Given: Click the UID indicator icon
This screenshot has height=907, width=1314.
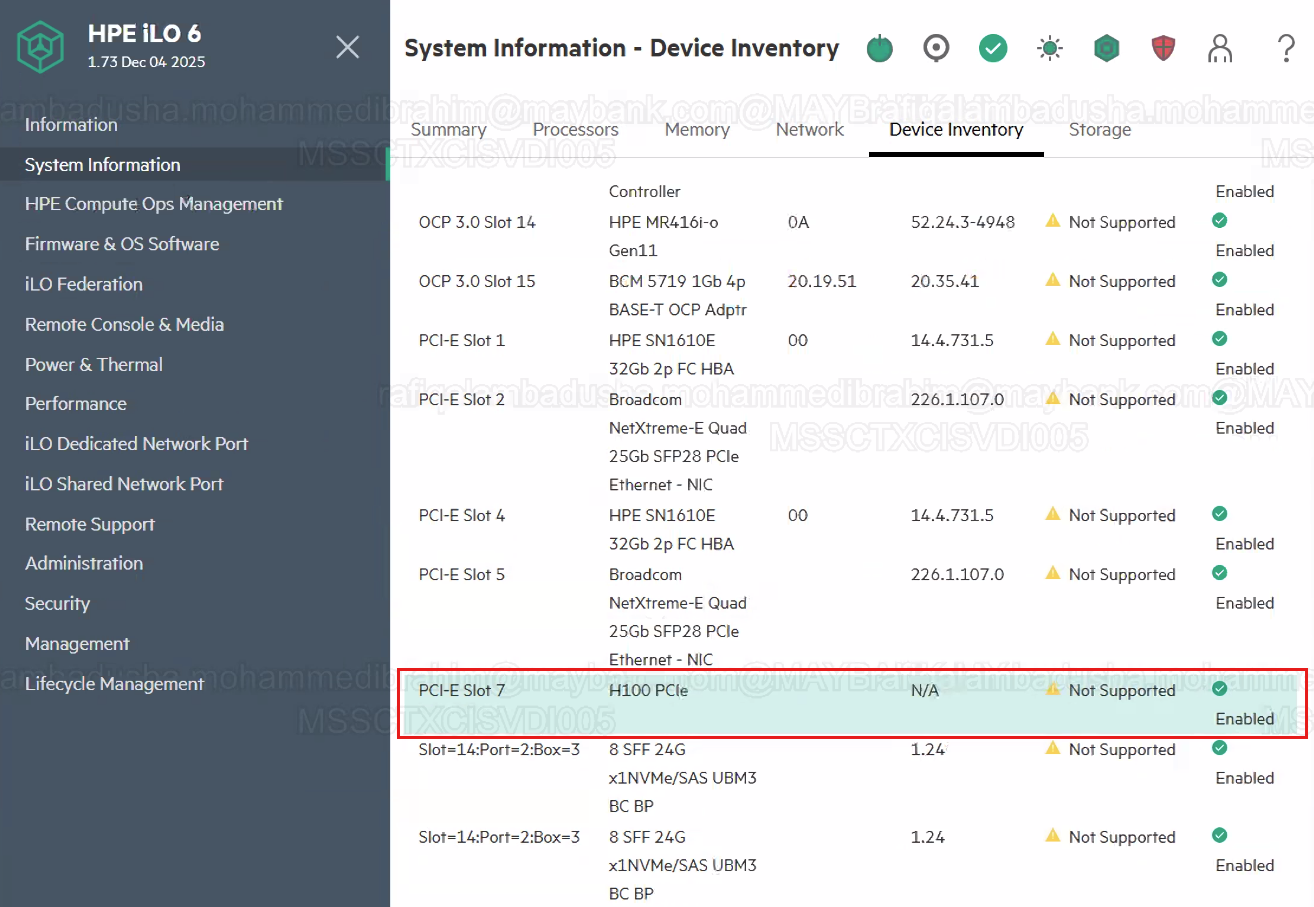Looking at the screenshot, I should pos(936,48).
